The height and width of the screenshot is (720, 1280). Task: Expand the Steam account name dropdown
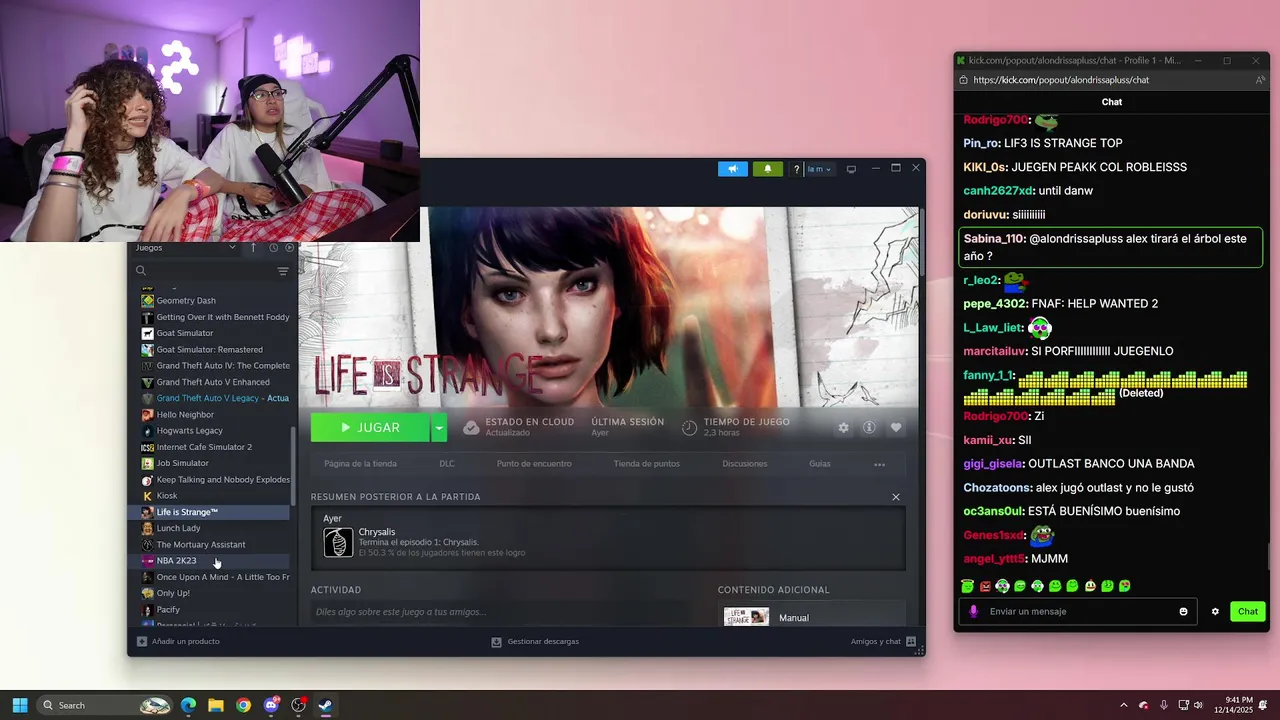819,169
